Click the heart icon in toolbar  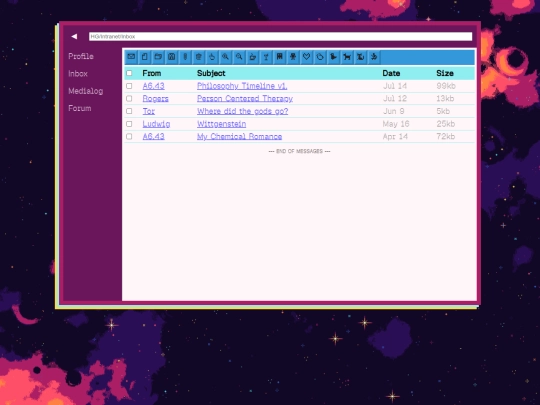[306, 57]
